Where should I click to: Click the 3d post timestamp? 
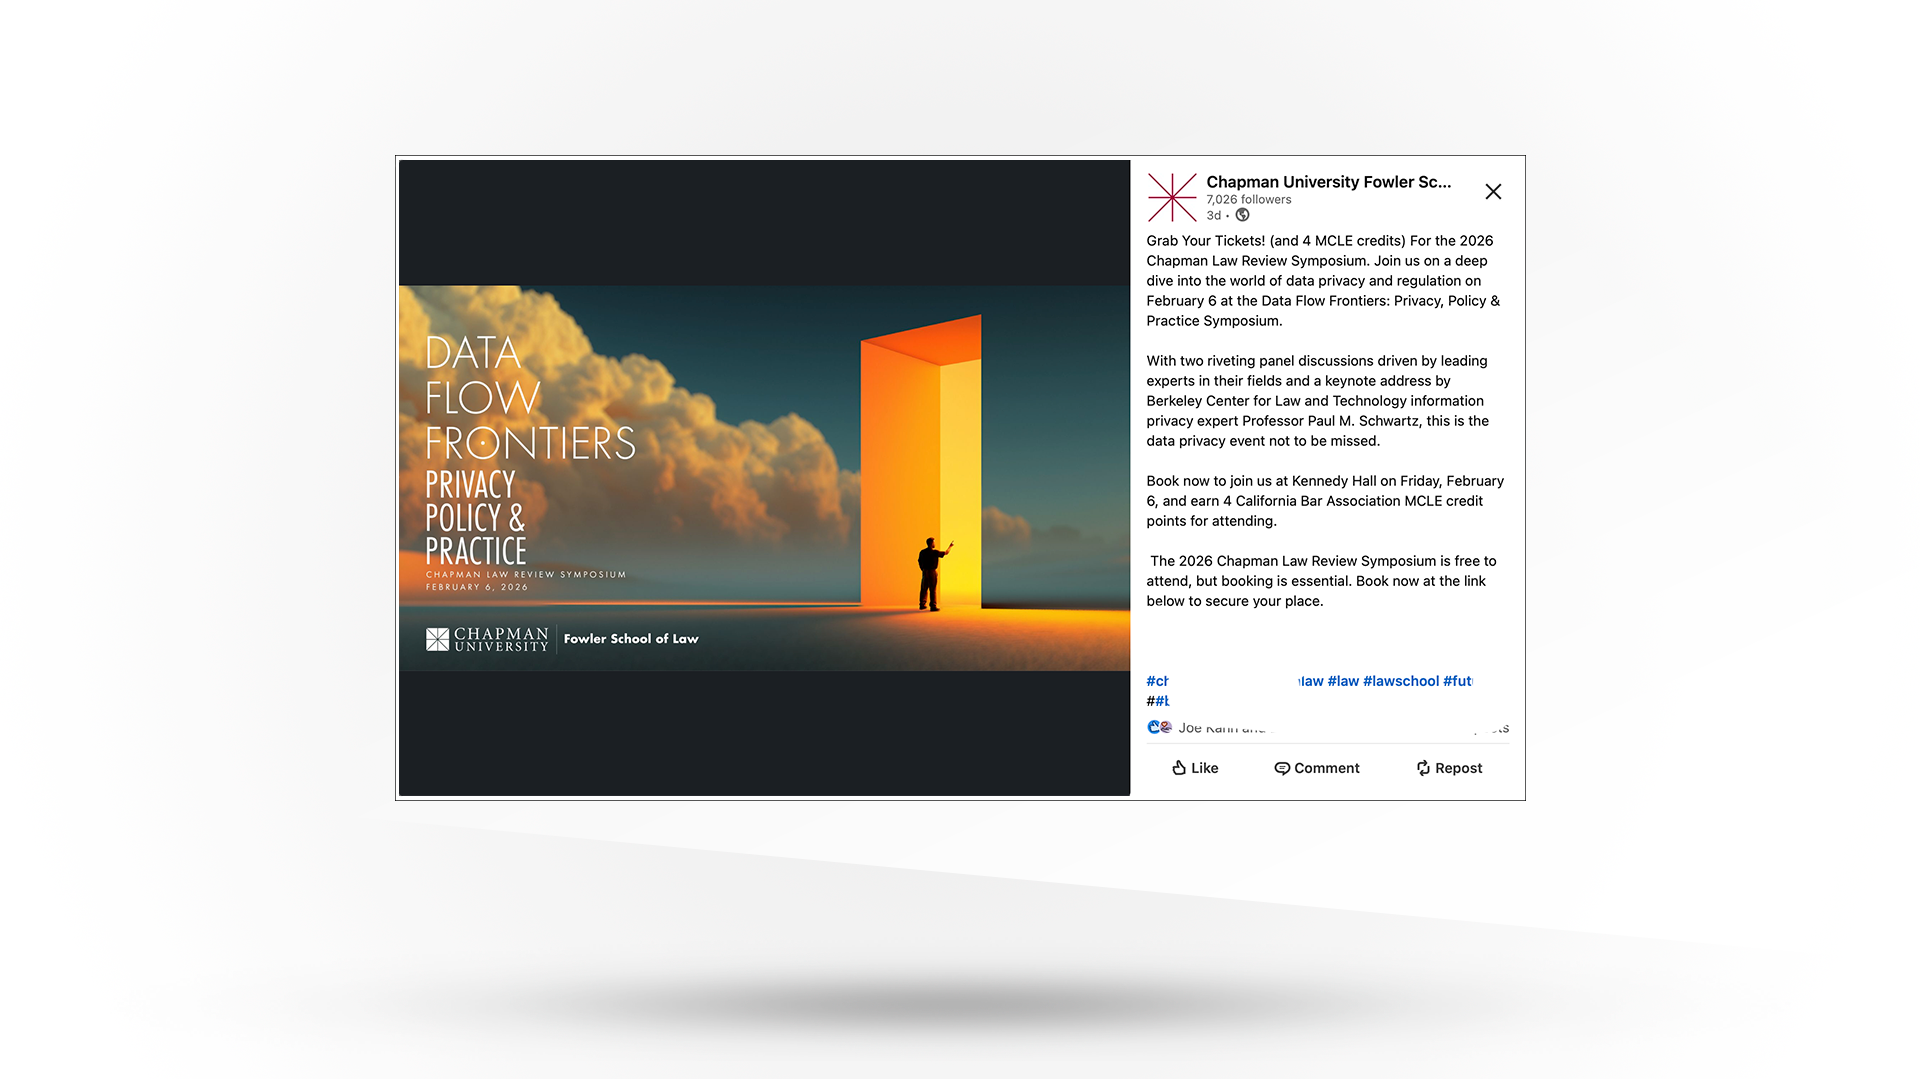[x=1213, y=215]
